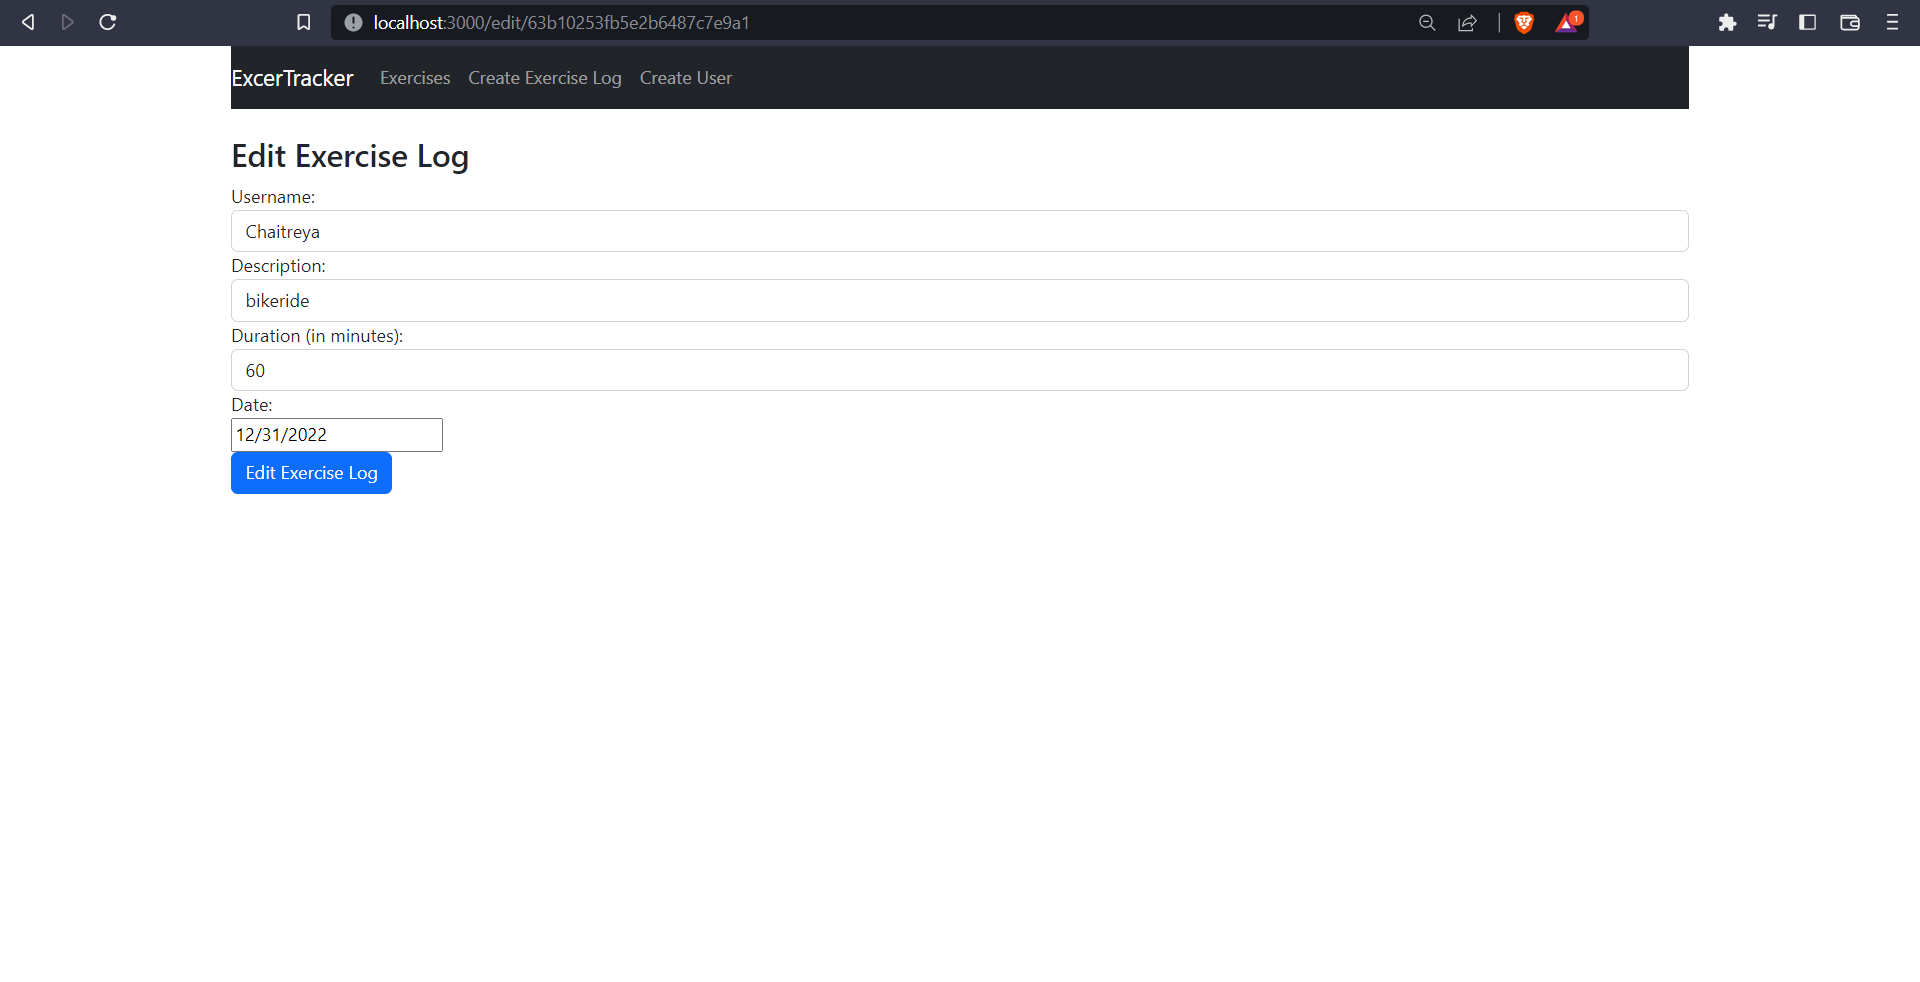The image size is (1920, 982).
Task: Open the Create Exercise Log link
Action: [x=545, y=77]
